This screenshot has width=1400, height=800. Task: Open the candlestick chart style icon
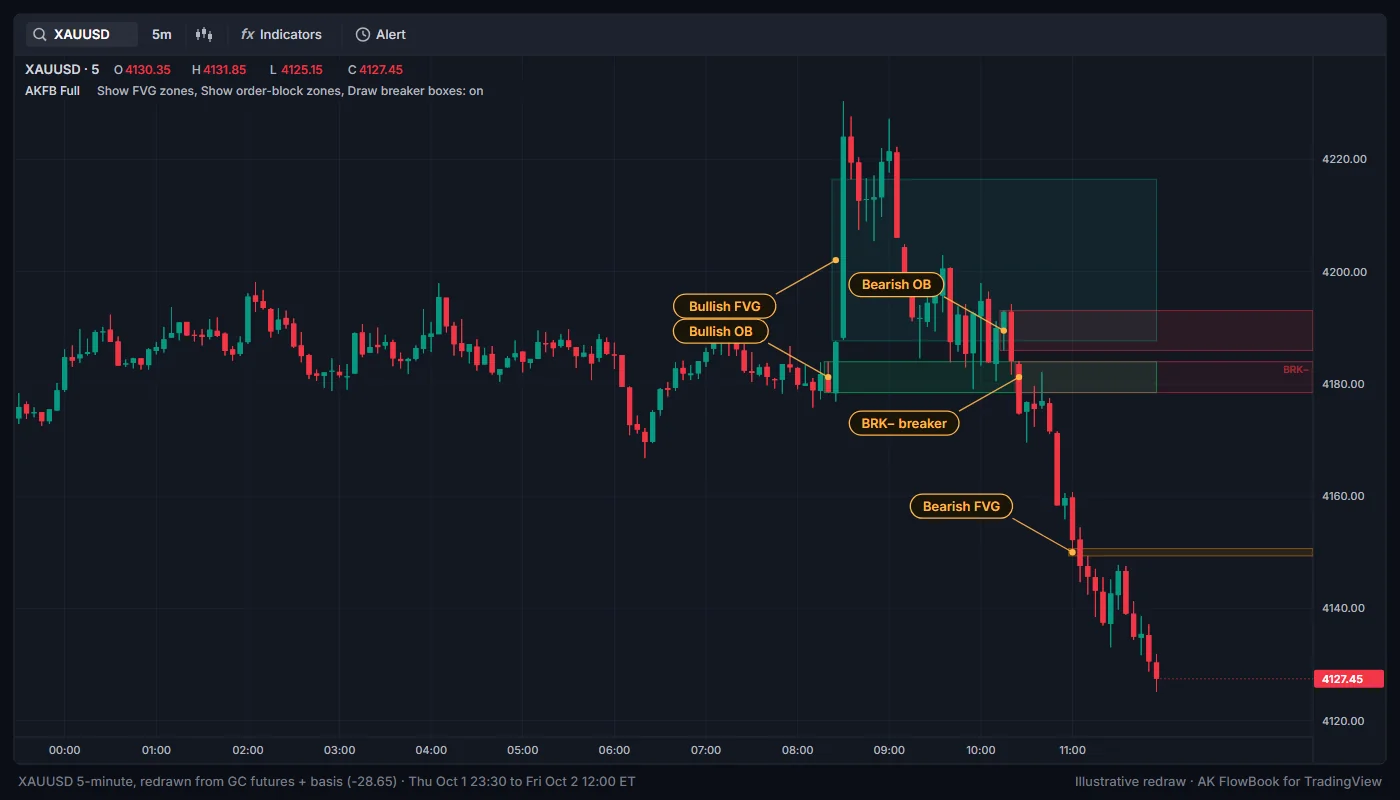[204, 34]
